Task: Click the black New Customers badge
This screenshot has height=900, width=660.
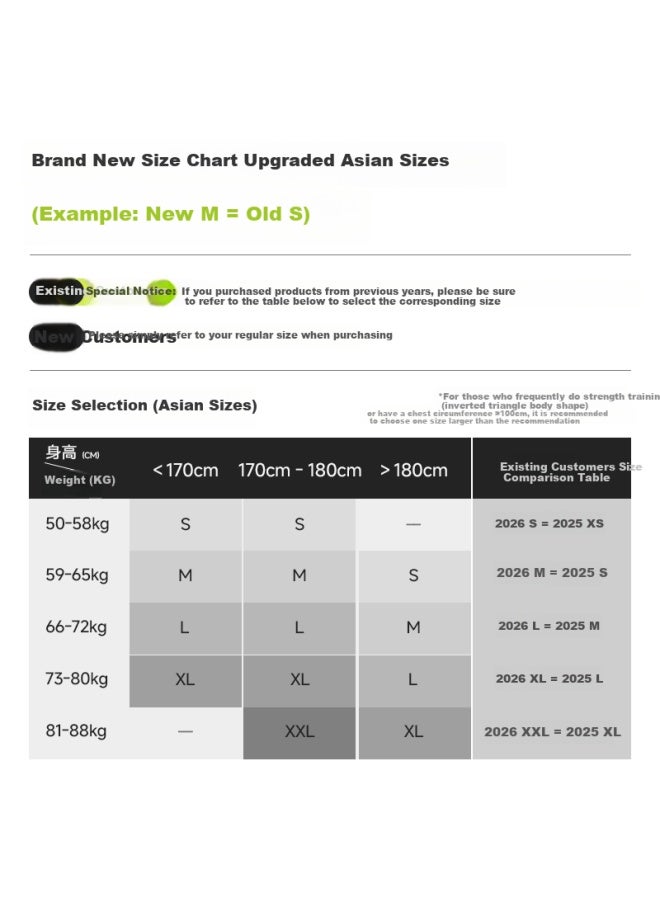Action: point(56,337)
